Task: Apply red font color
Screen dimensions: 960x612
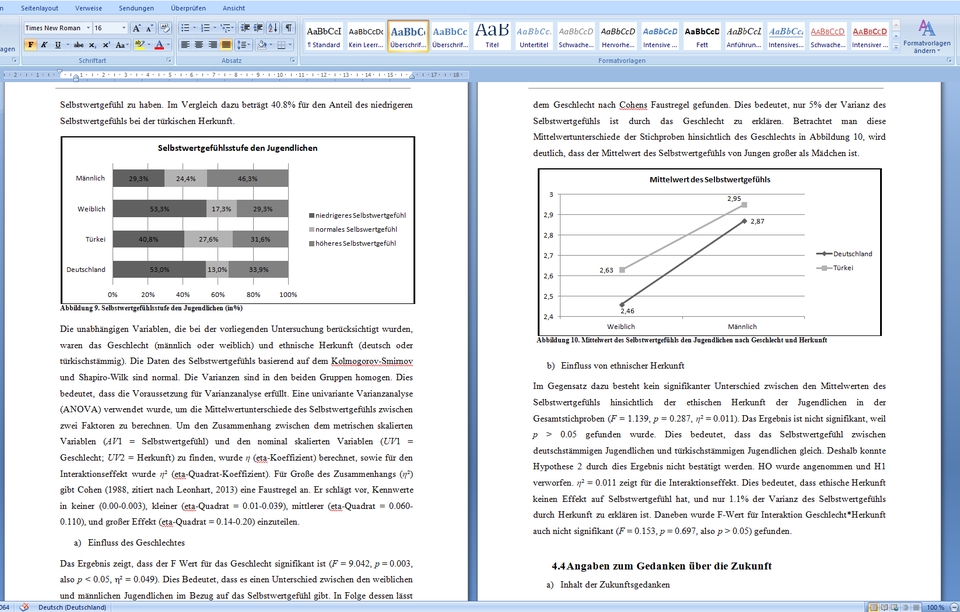Action: click(159, 45)
